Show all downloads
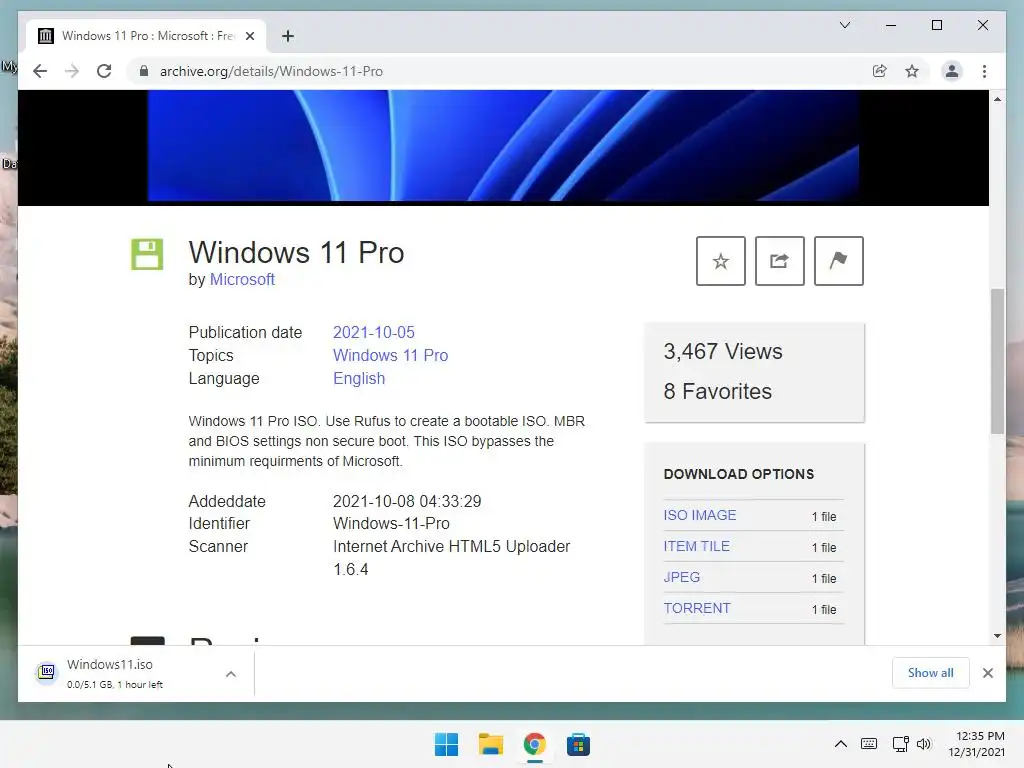 tap(930, 673)
